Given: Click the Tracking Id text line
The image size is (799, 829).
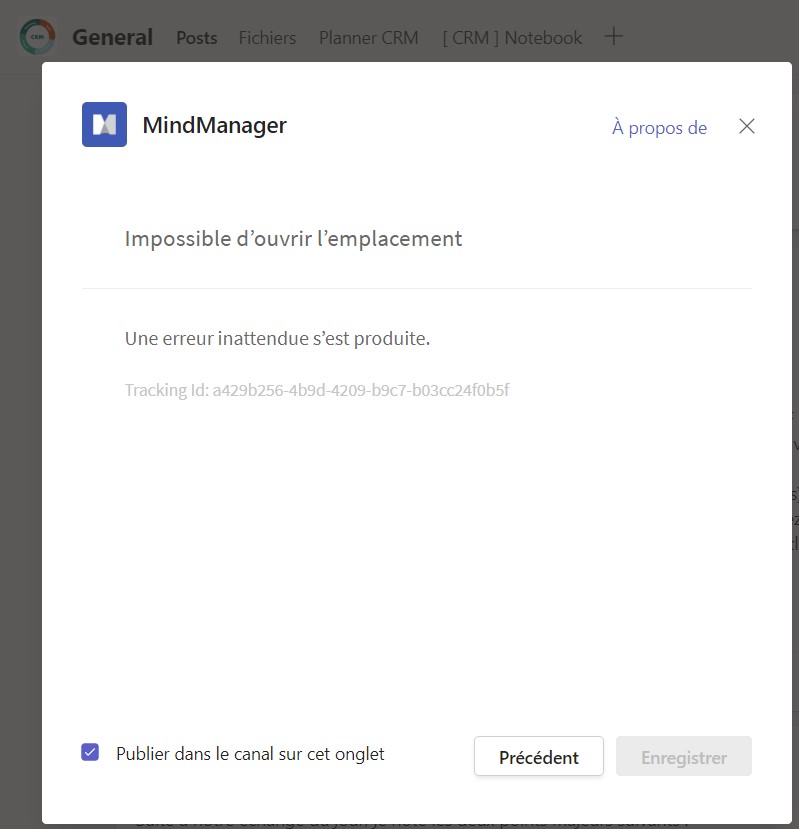Looking at the screenshot, I should (317, 390).
